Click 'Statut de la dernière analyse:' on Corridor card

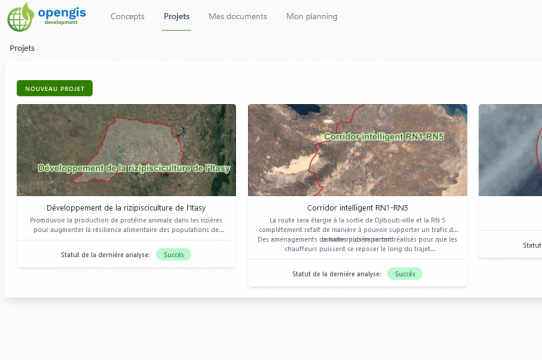(337, 274)
